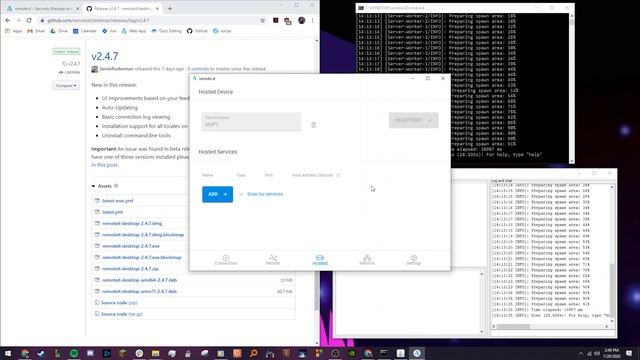Download Source code (tar.gz)

pos(122,314)
